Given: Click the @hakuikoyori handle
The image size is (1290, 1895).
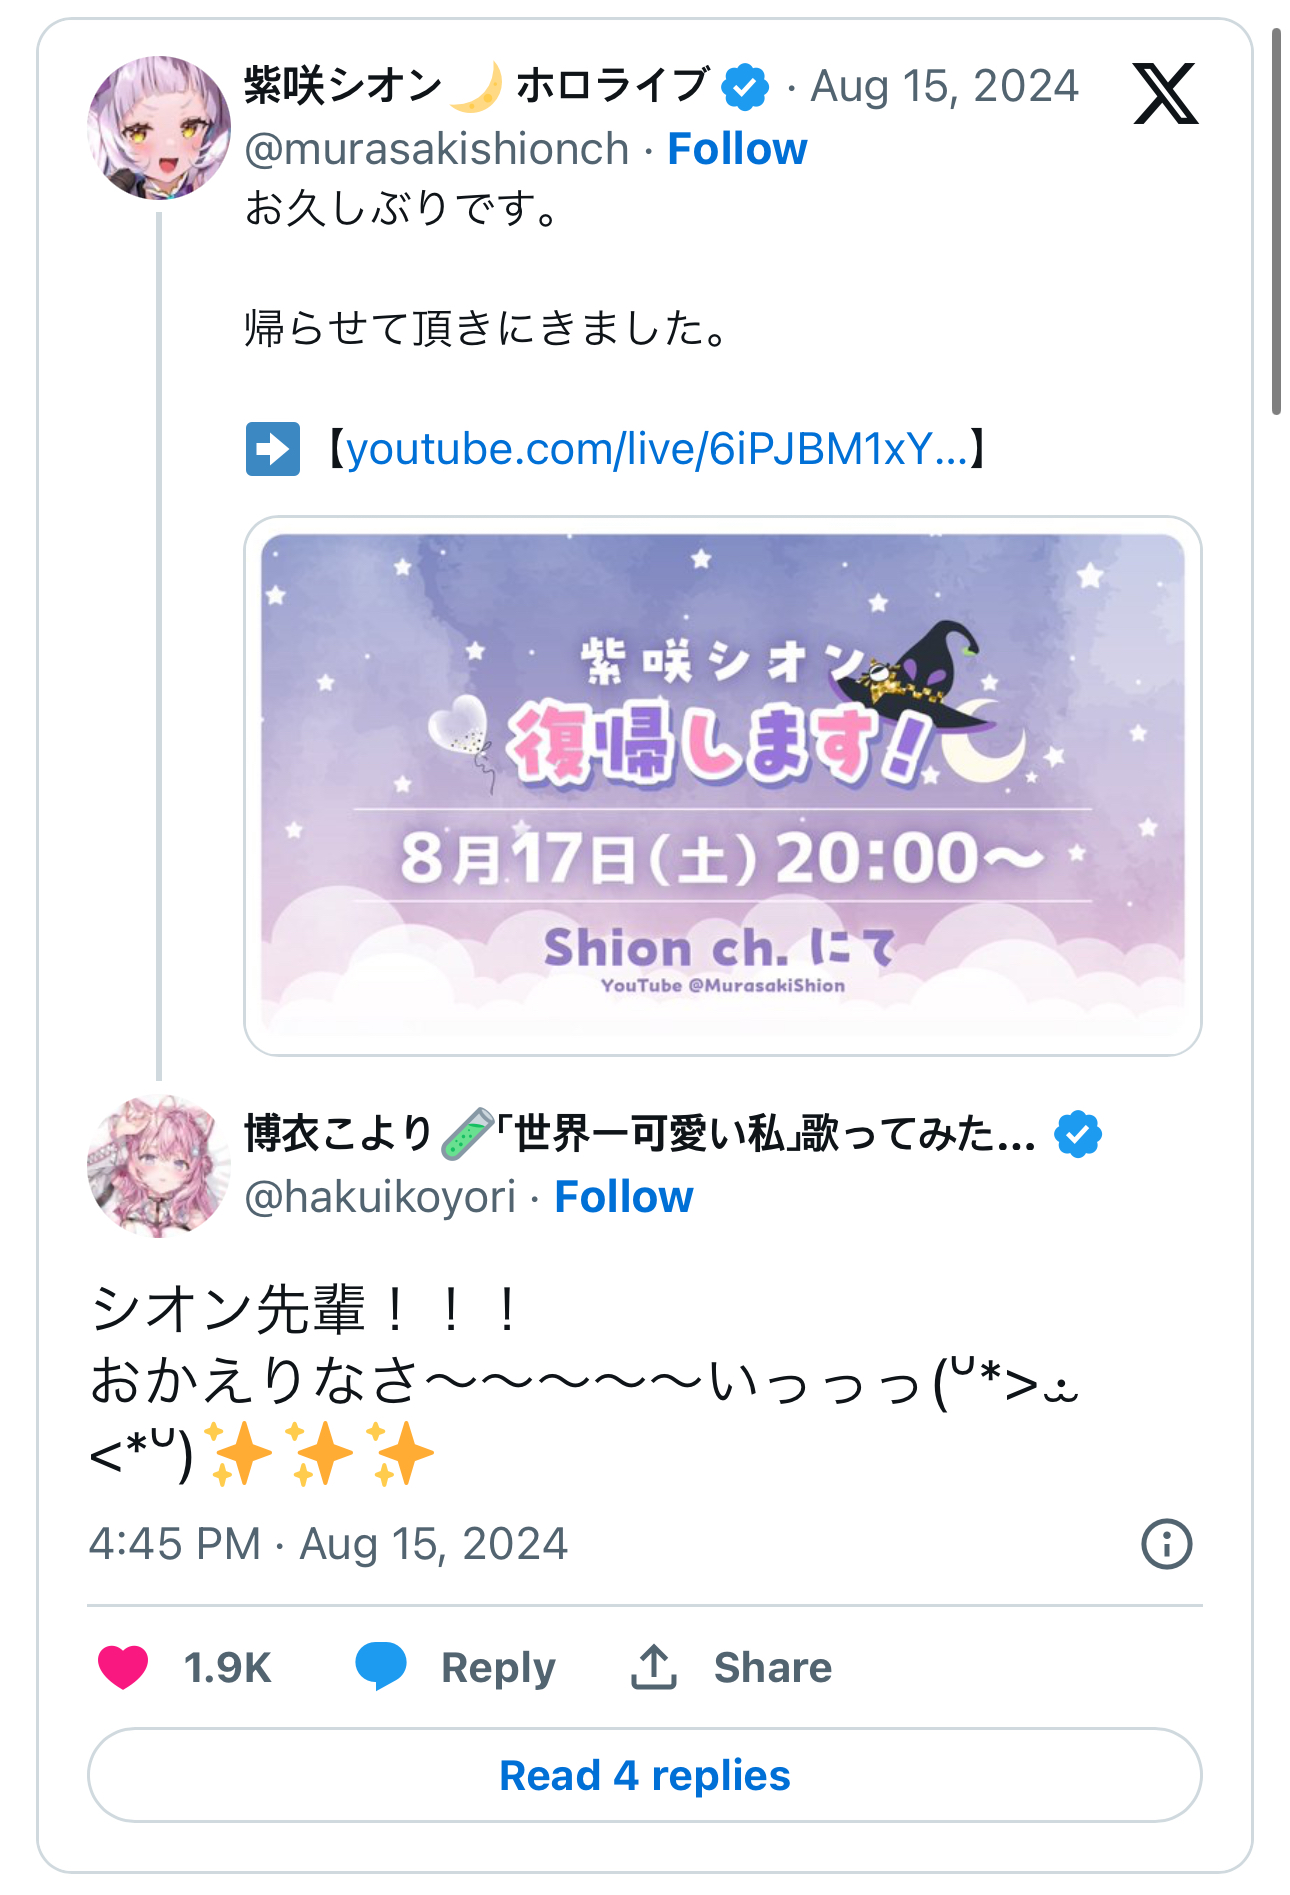Looking at the screenshot, I should (x=380, y=1197).
